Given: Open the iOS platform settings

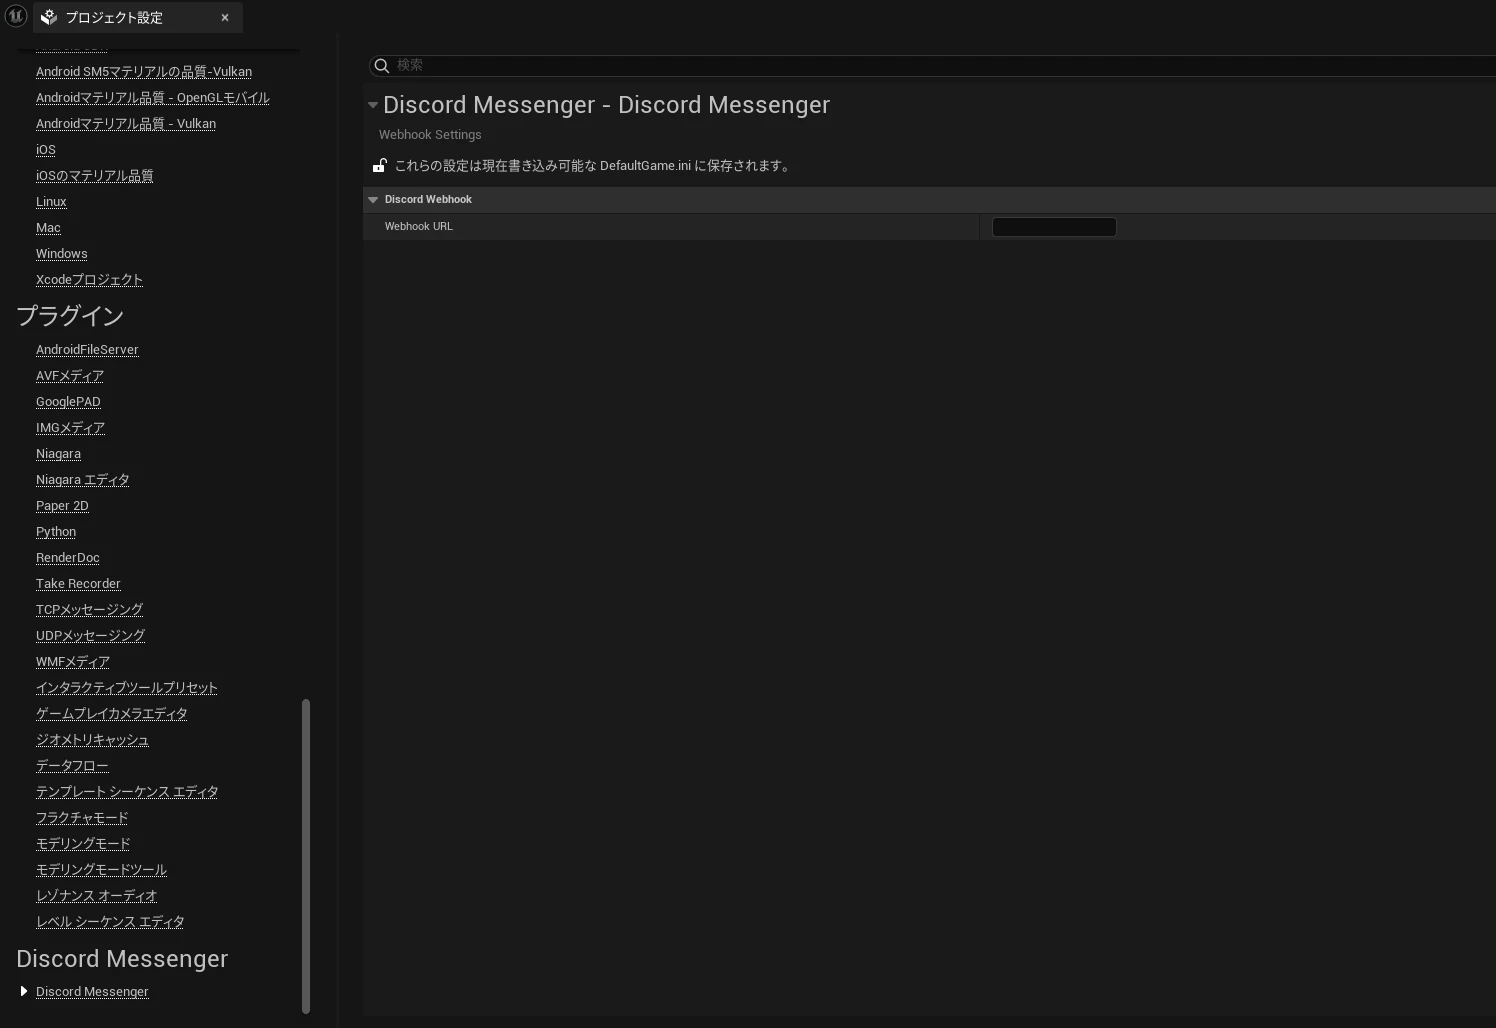Looking at the screenshot, I should click(46, 150).
